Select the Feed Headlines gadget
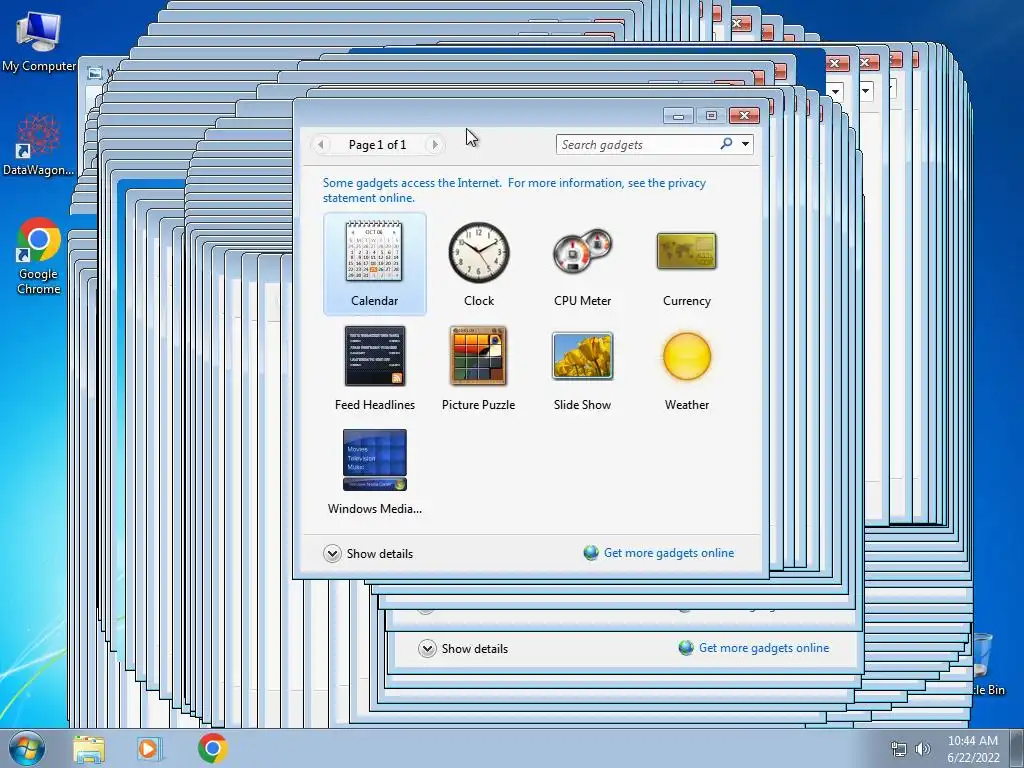Viewport: 1024px width, 768px height. (x=374, y=368)
